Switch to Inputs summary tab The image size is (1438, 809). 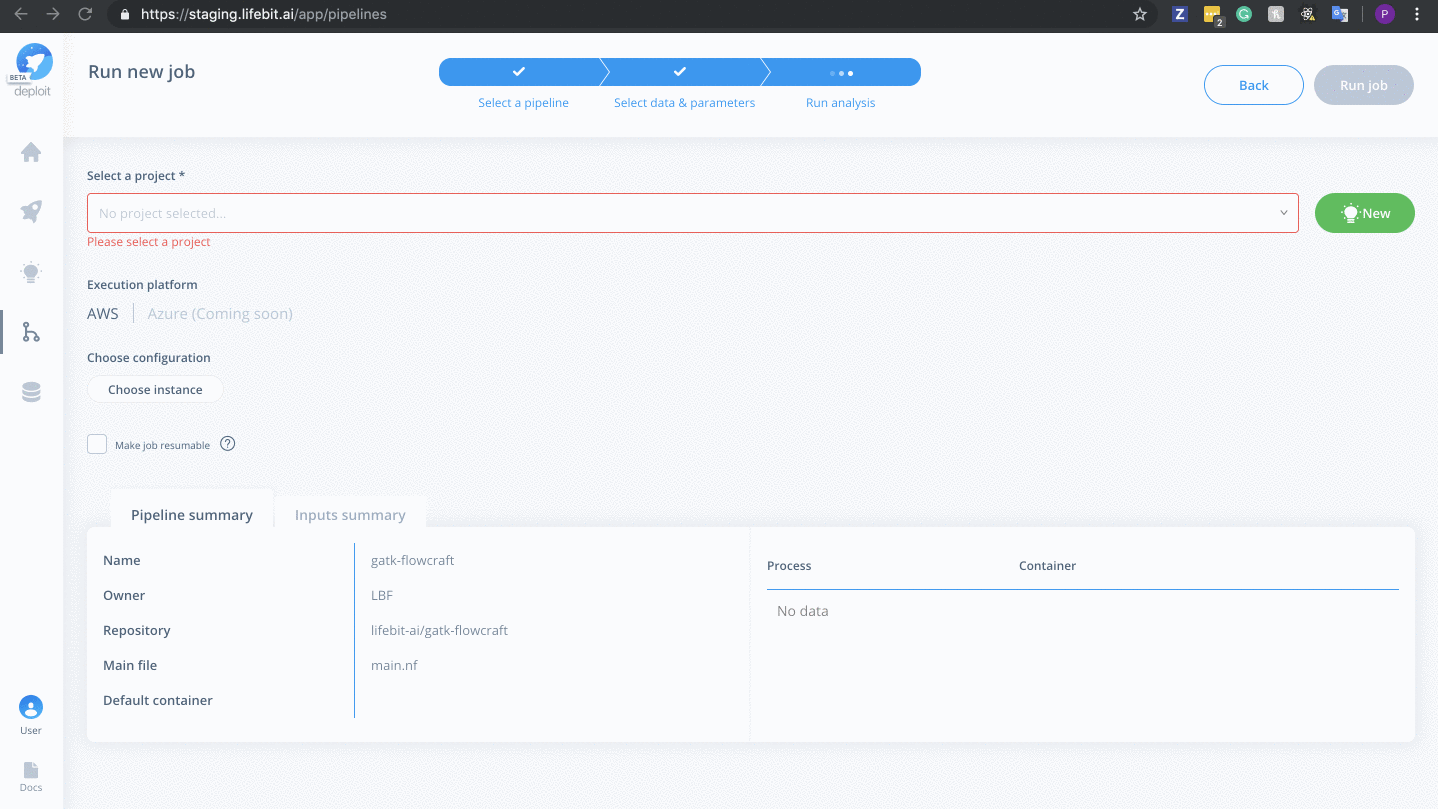[x=350, y=515]
